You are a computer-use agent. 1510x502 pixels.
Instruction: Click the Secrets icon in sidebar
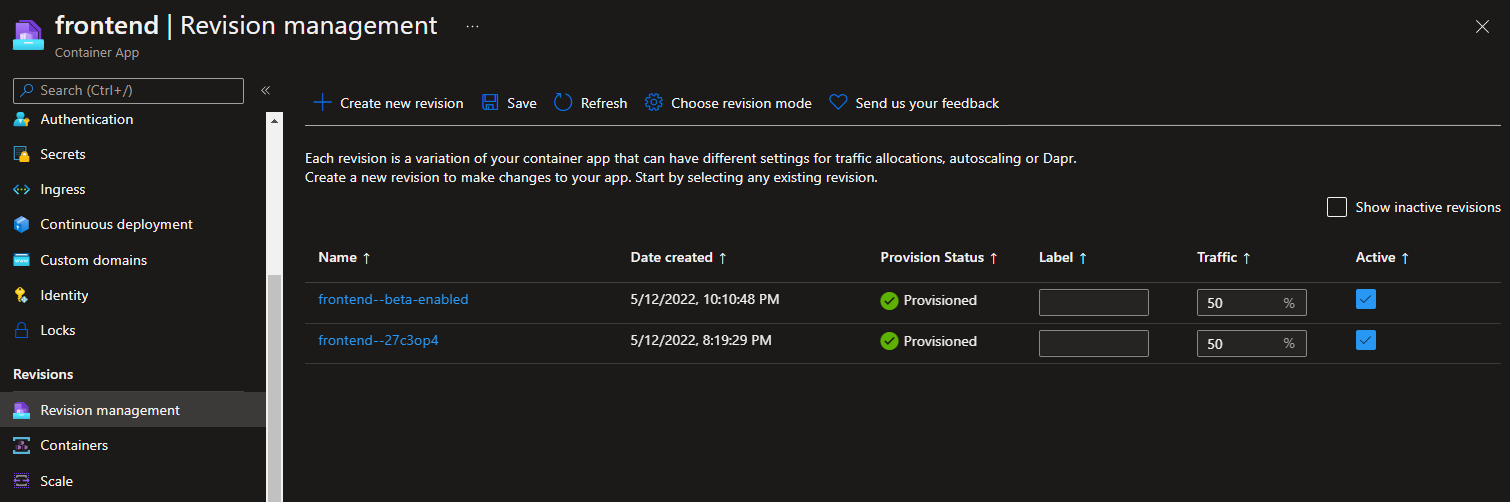[x=21, y=155]
